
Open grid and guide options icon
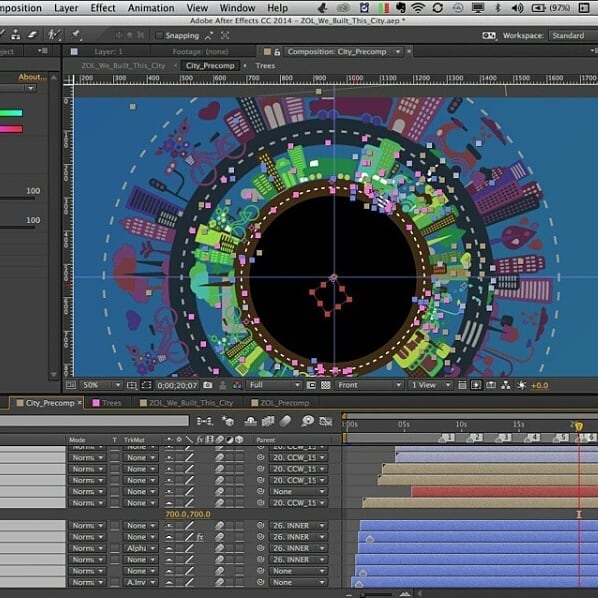132,385
